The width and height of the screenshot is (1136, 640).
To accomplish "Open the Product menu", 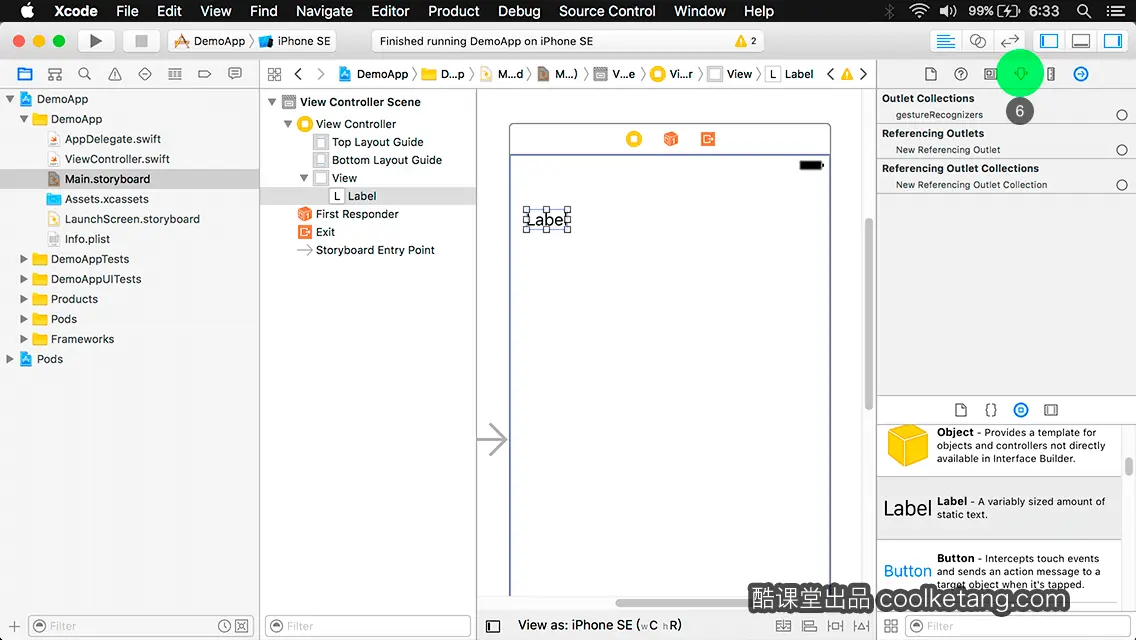I will pos(454,11).
